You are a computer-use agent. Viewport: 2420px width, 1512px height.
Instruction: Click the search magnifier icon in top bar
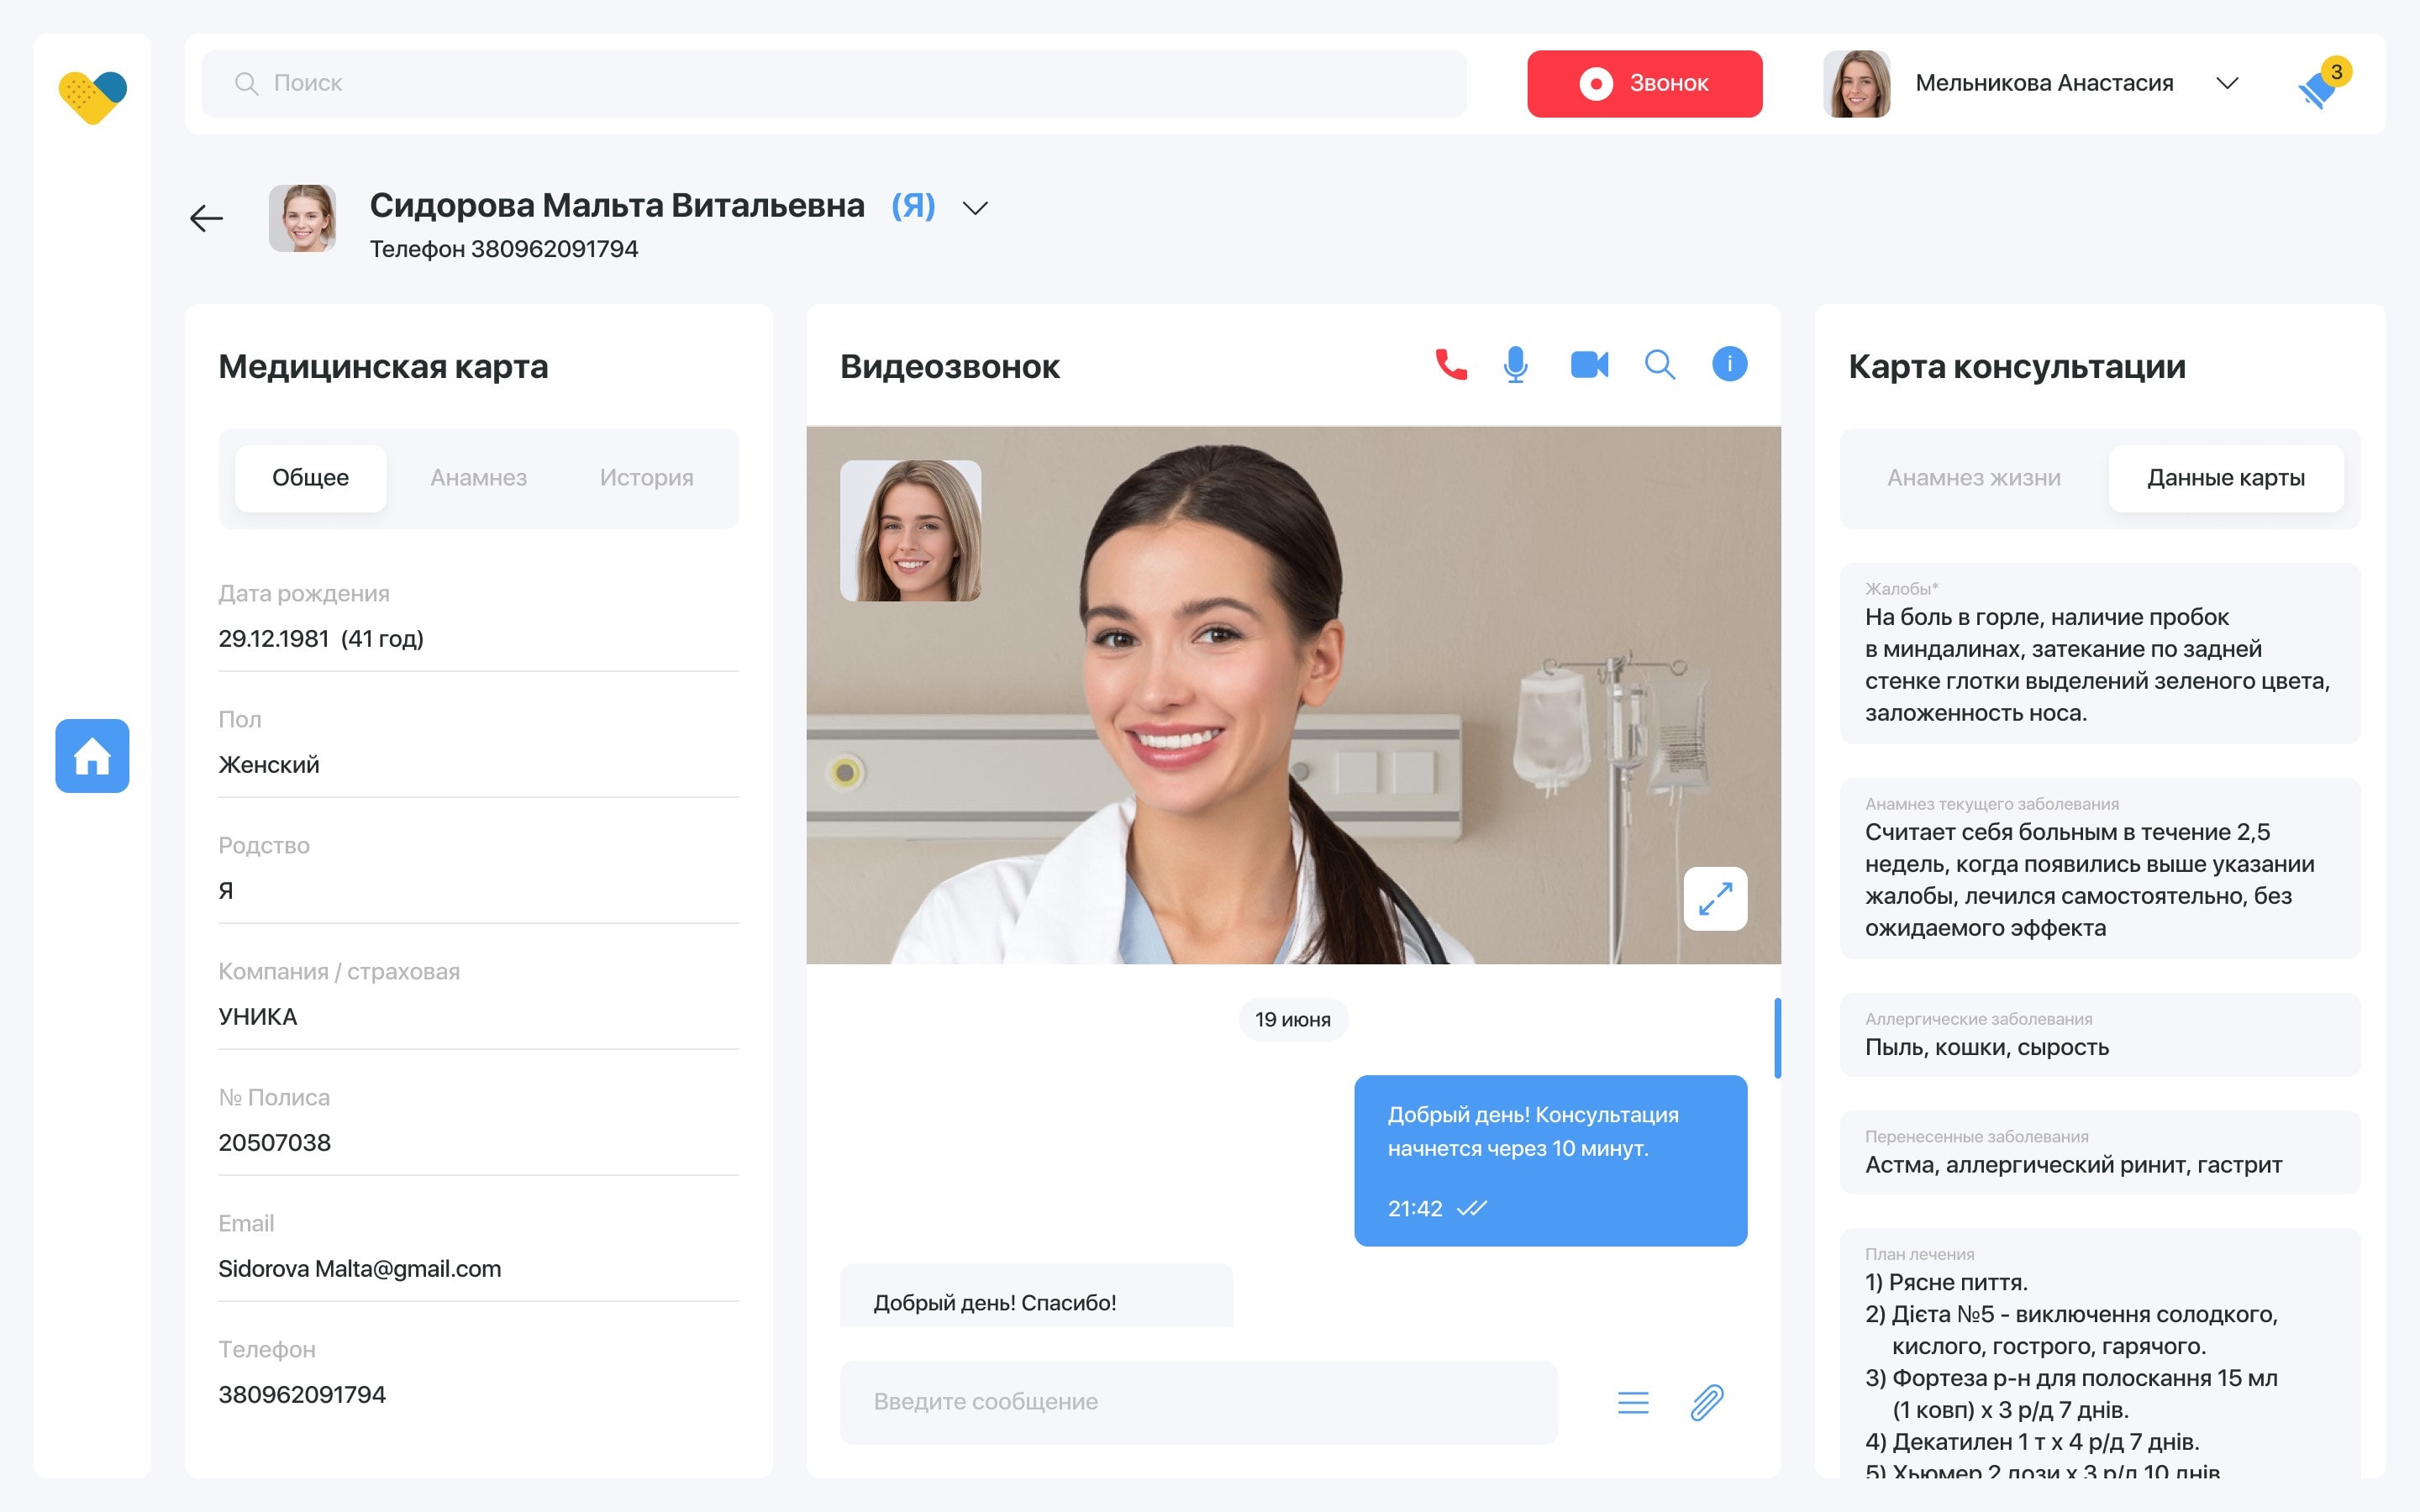pos(246,83)
